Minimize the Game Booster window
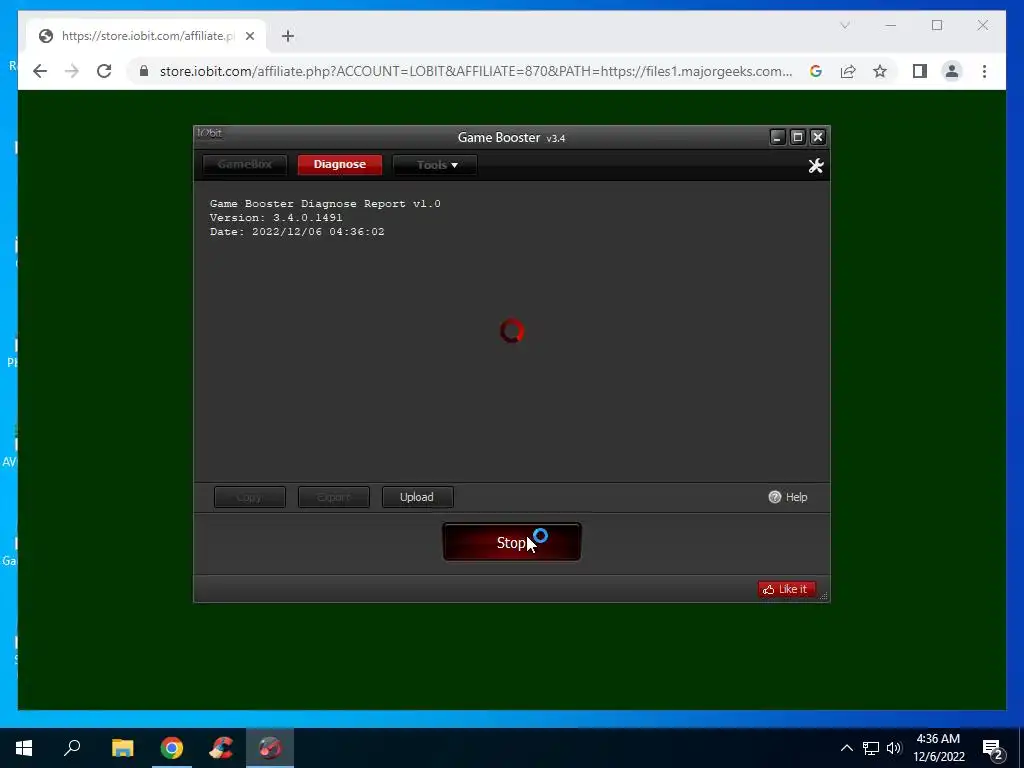 777,137
